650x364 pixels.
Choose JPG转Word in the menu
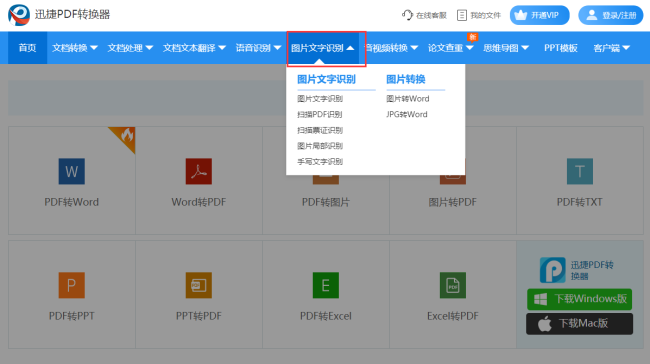[406, 114]
